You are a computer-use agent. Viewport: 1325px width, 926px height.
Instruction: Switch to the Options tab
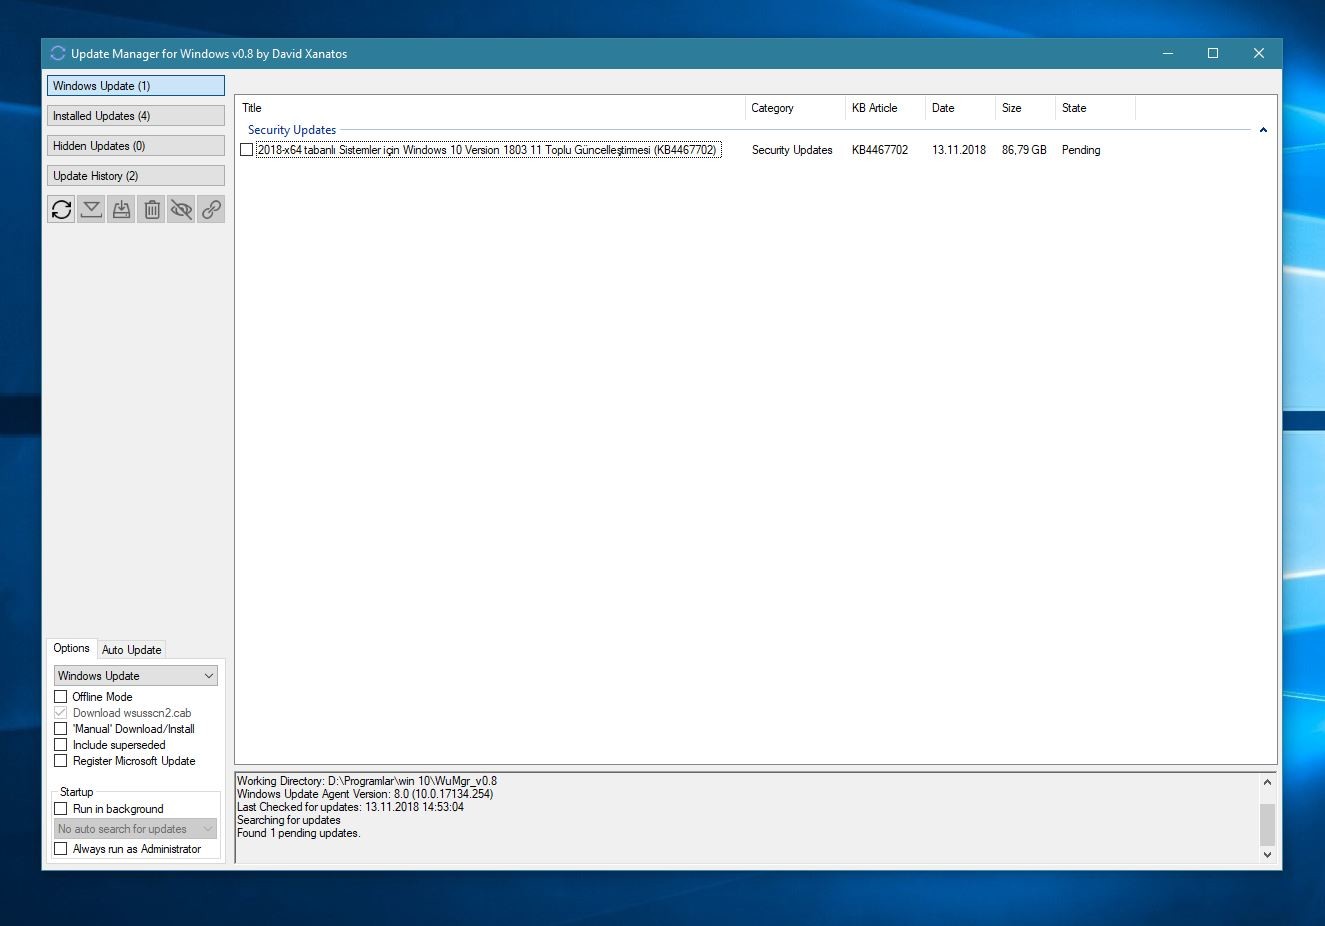[71, 648]
